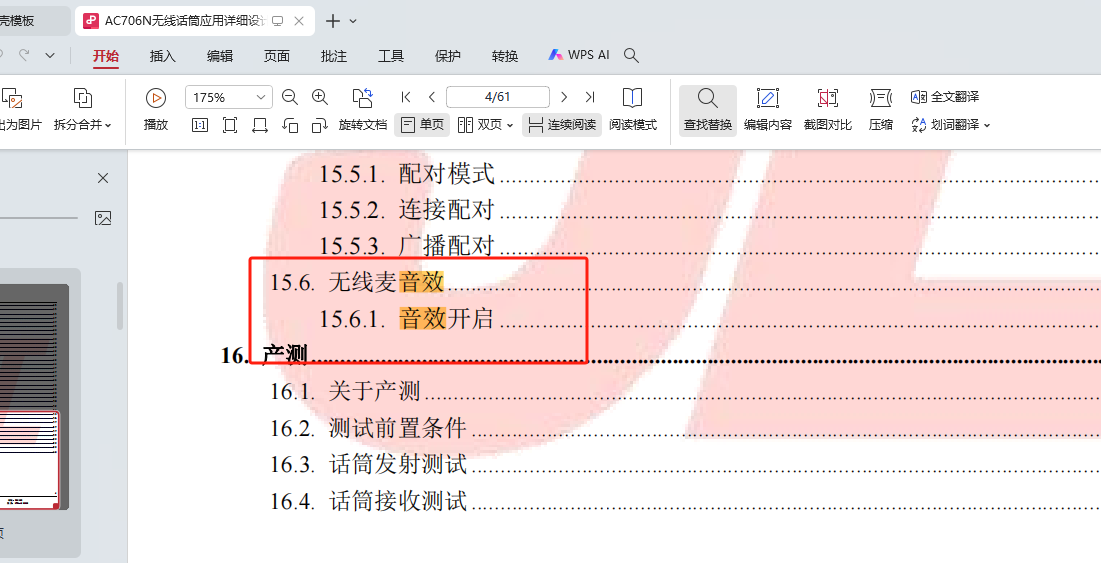Go to next page
Viewport: 1101px width, 563px height.
click(x=564, y=97)
